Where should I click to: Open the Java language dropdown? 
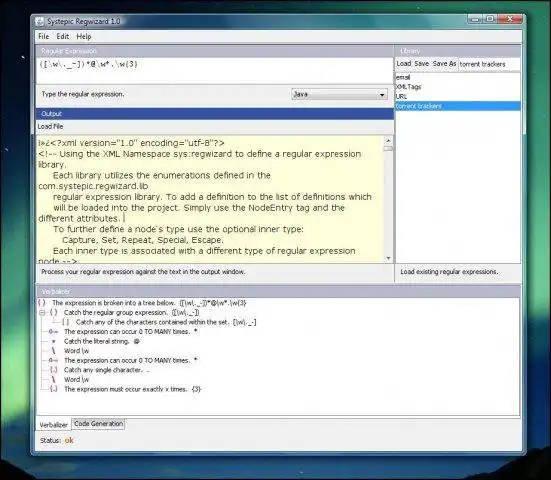click(x=339, y=95)
